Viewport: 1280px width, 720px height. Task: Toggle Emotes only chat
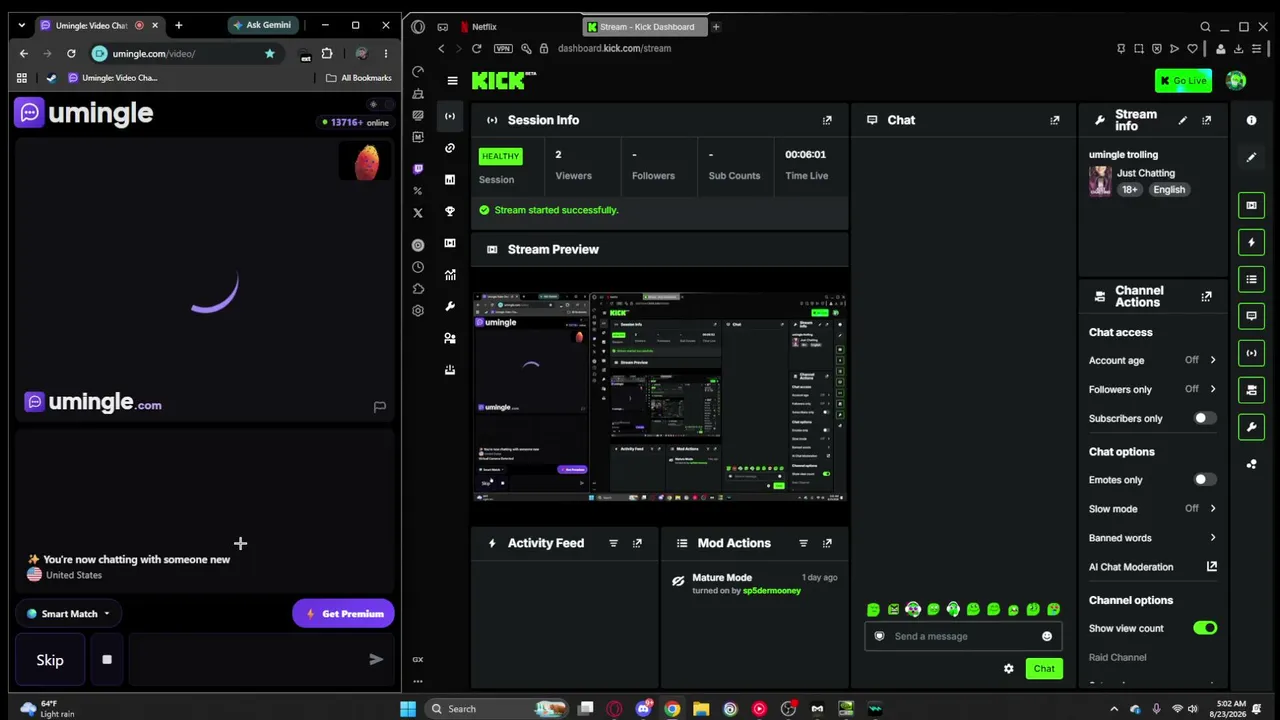tap(1204, 480)
